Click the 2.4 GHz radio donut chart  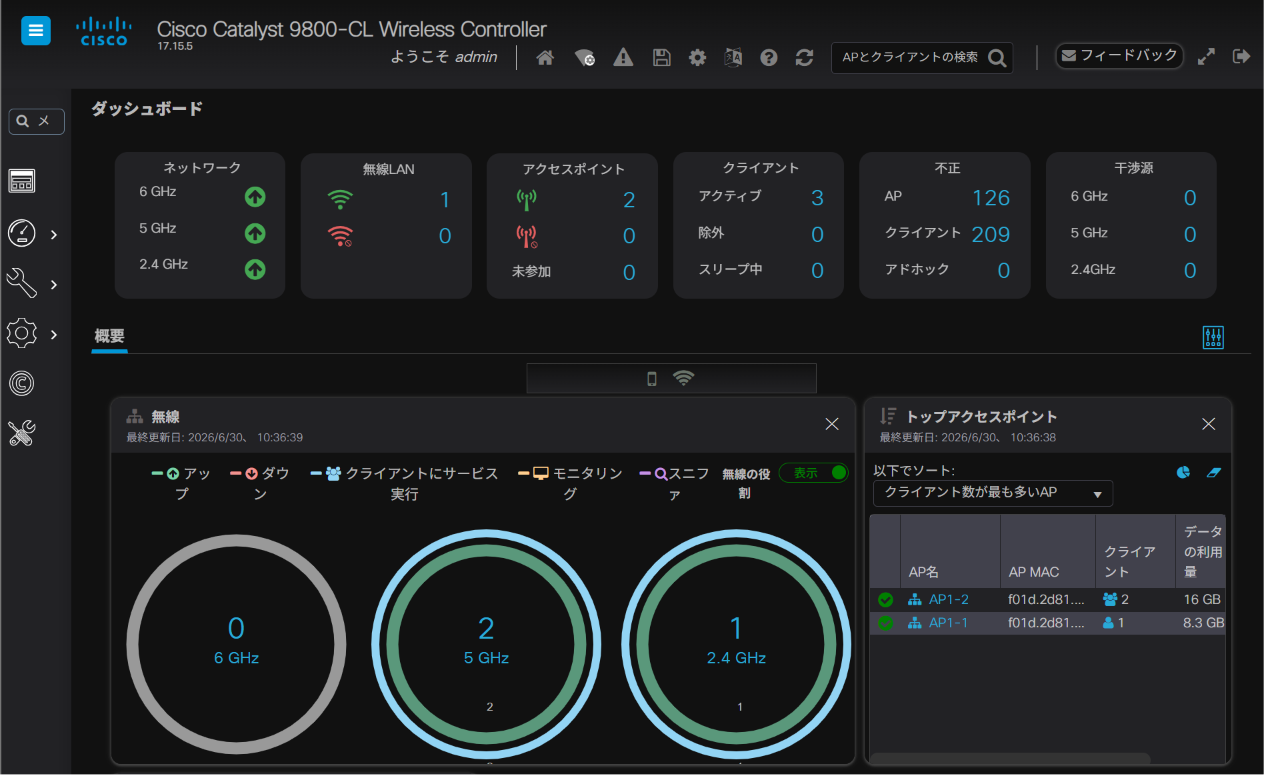736,643
